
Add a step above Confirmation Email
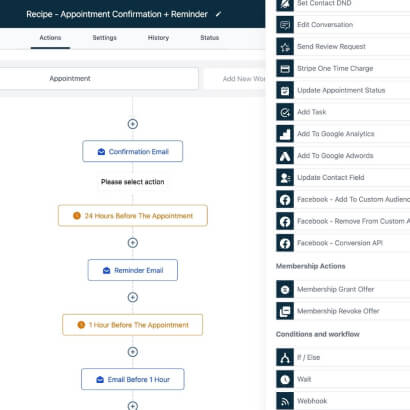coord(133,124)
